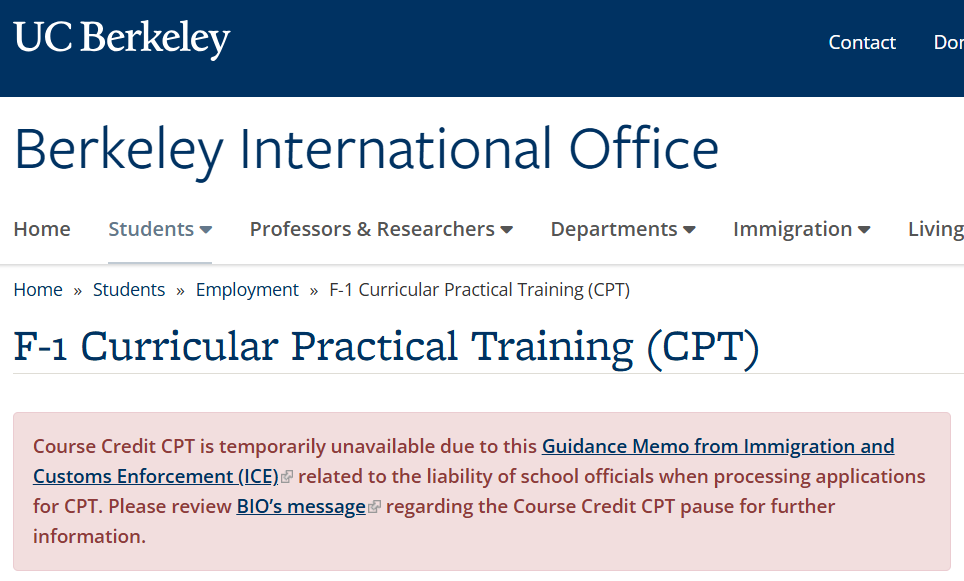This screenshot has height=581, width=964.
Task: Click the Berkeley International Office title
Action: (366, 149)
